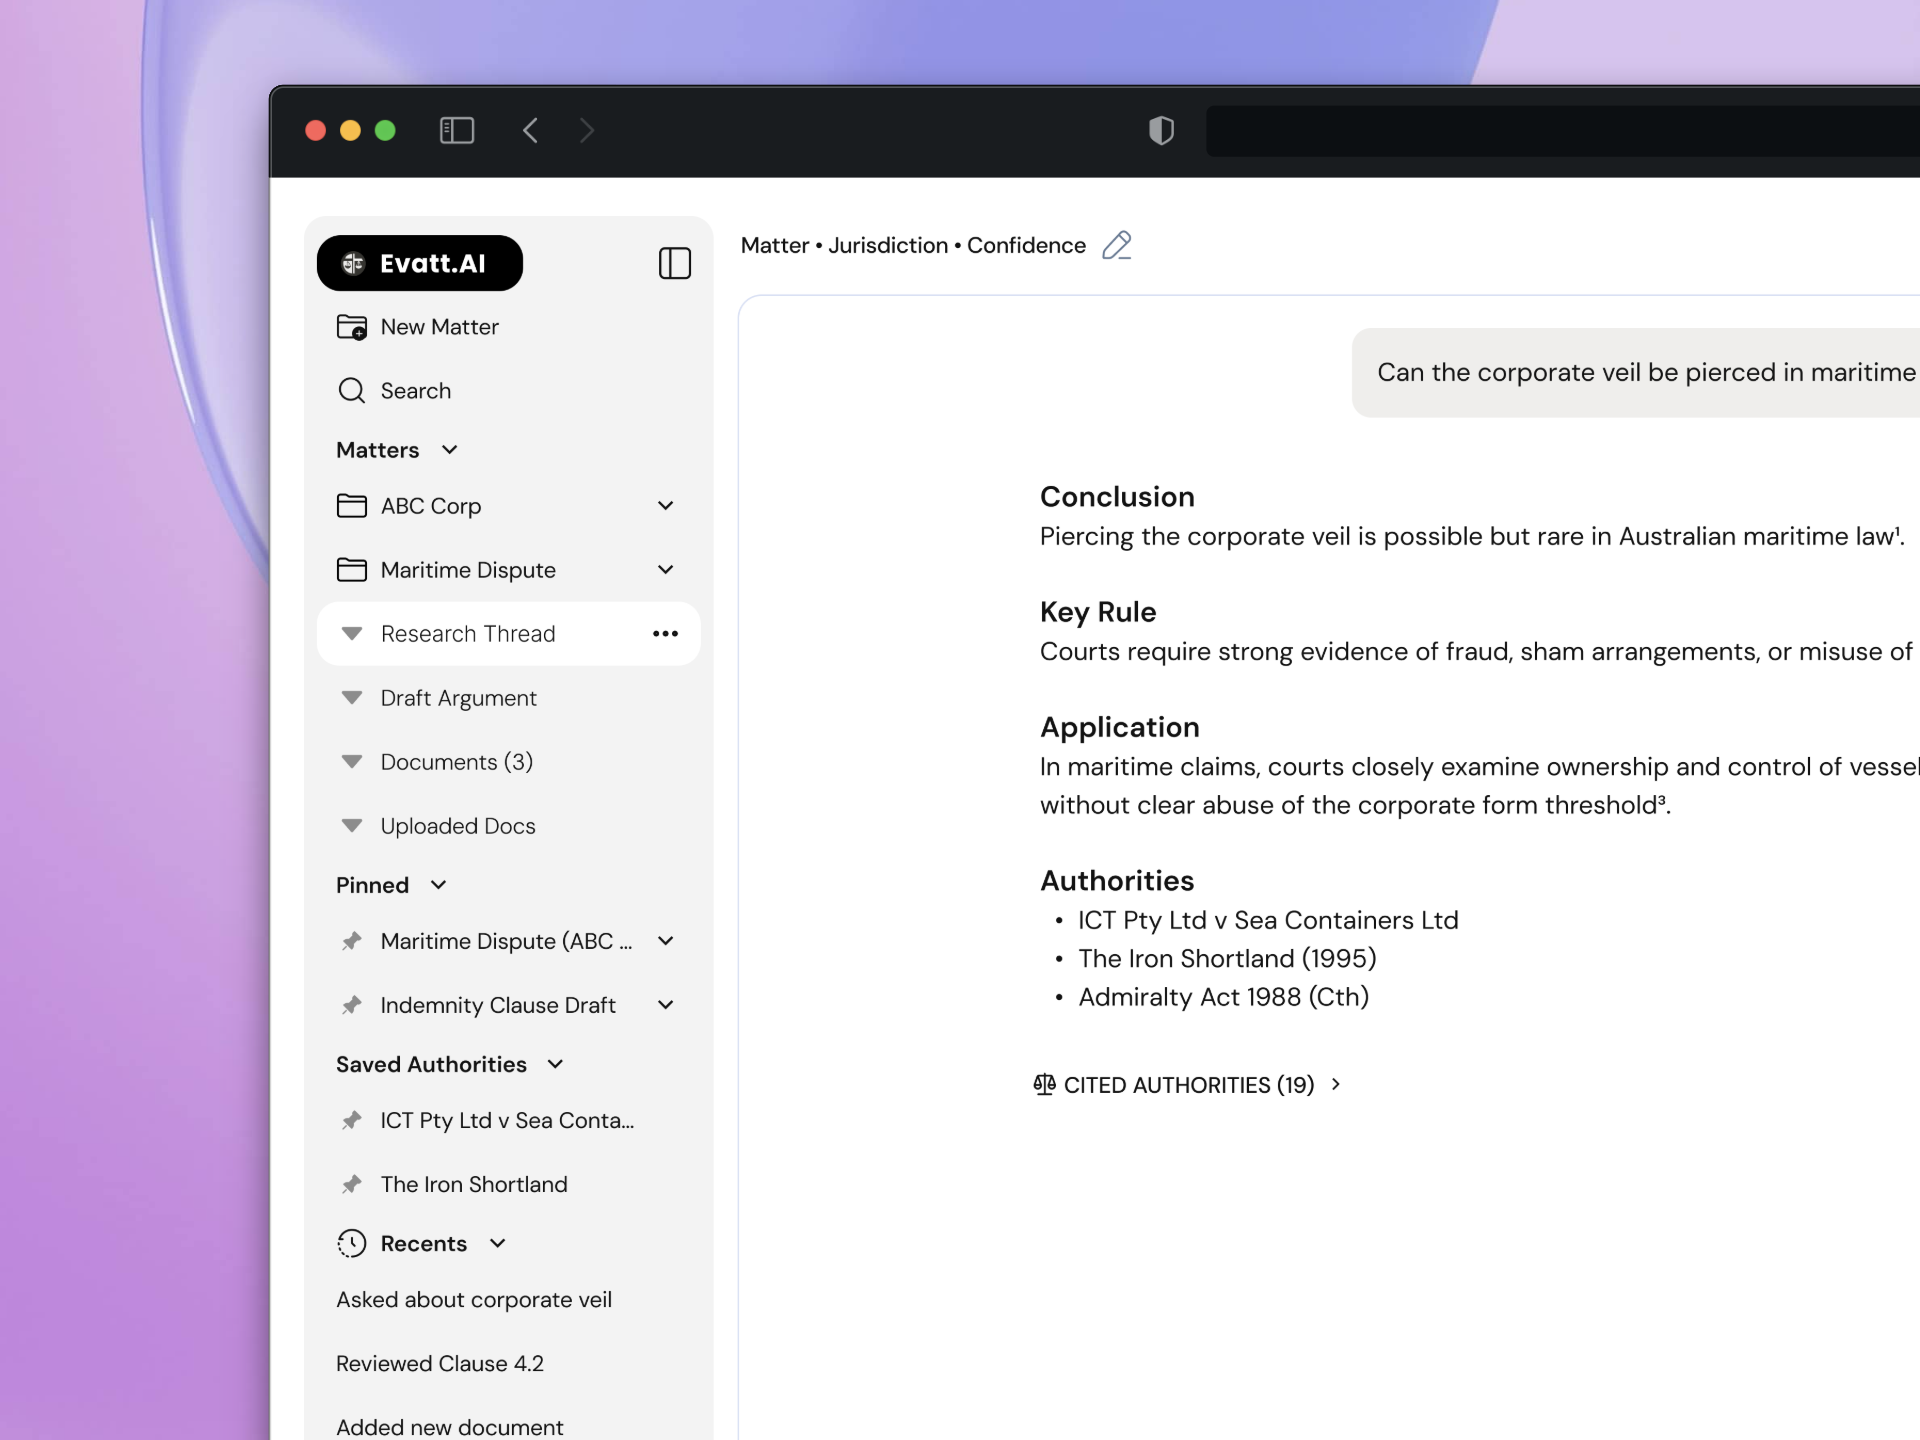Open the Maritime Dispute matter
Screen dimensions: 1920x1440
(468, 570)
